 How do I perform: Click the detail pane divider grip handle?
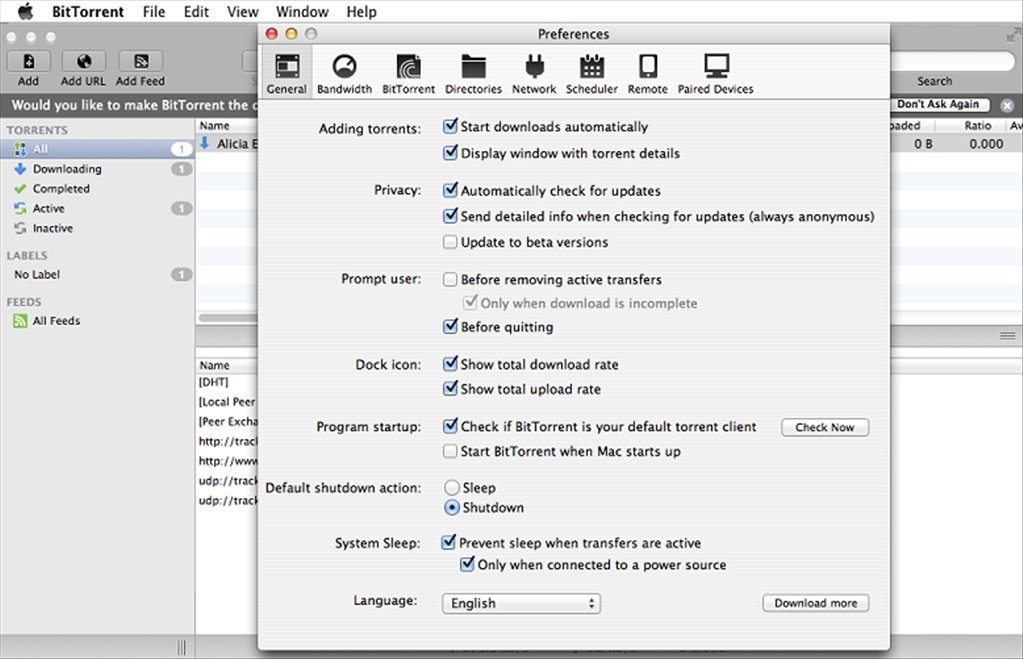click(1007, 335)
